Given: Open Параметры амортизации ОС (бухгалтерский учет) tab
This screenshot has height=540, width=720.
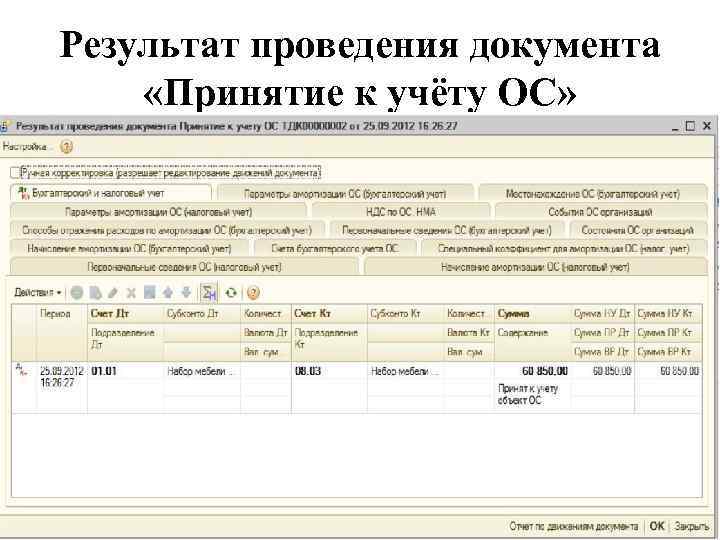Looking at the screenshot, I should 345,194.
